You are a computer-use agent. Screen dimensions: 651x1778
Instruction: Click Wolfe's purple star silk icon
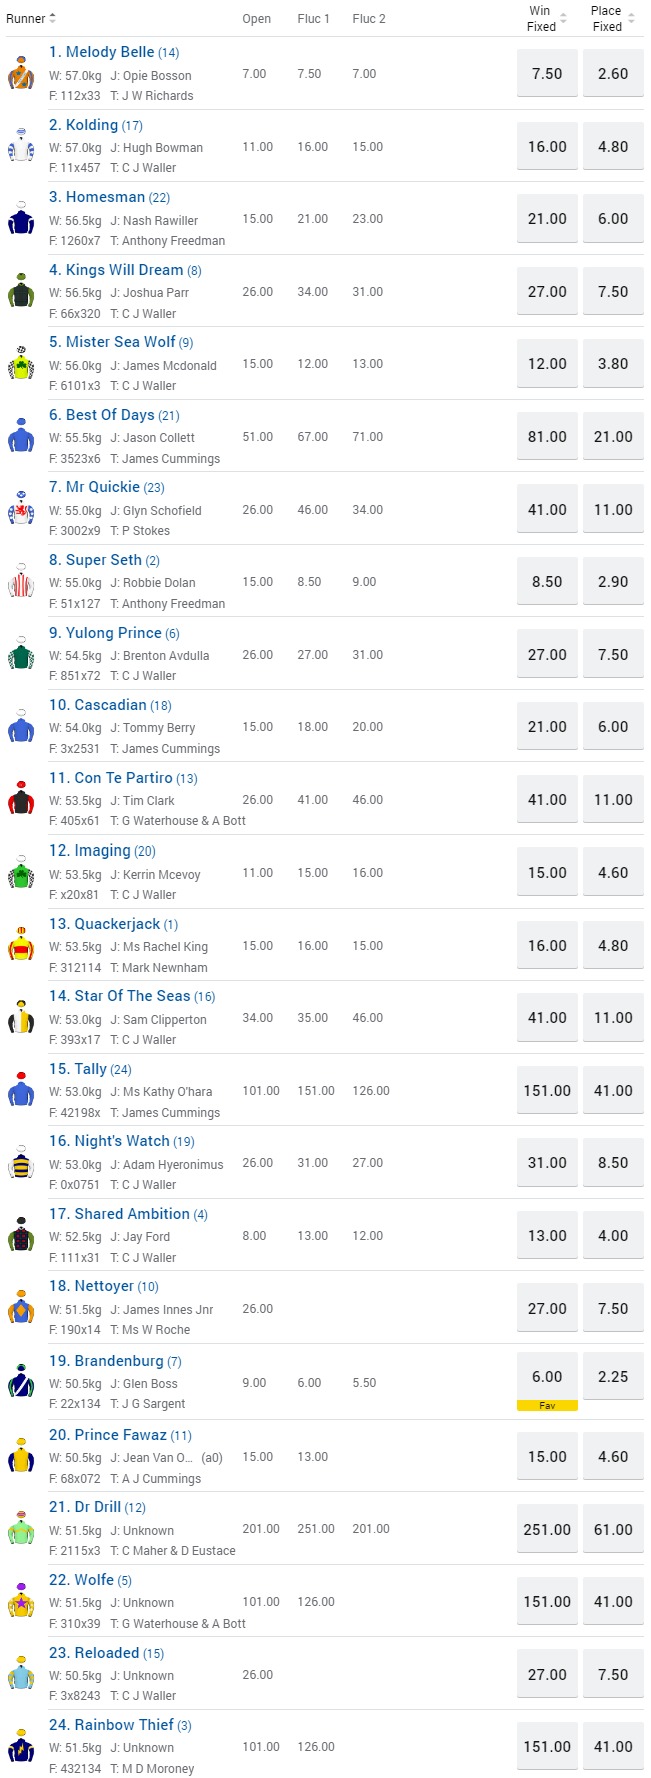pyautogui.click(x=21, y=1601)
